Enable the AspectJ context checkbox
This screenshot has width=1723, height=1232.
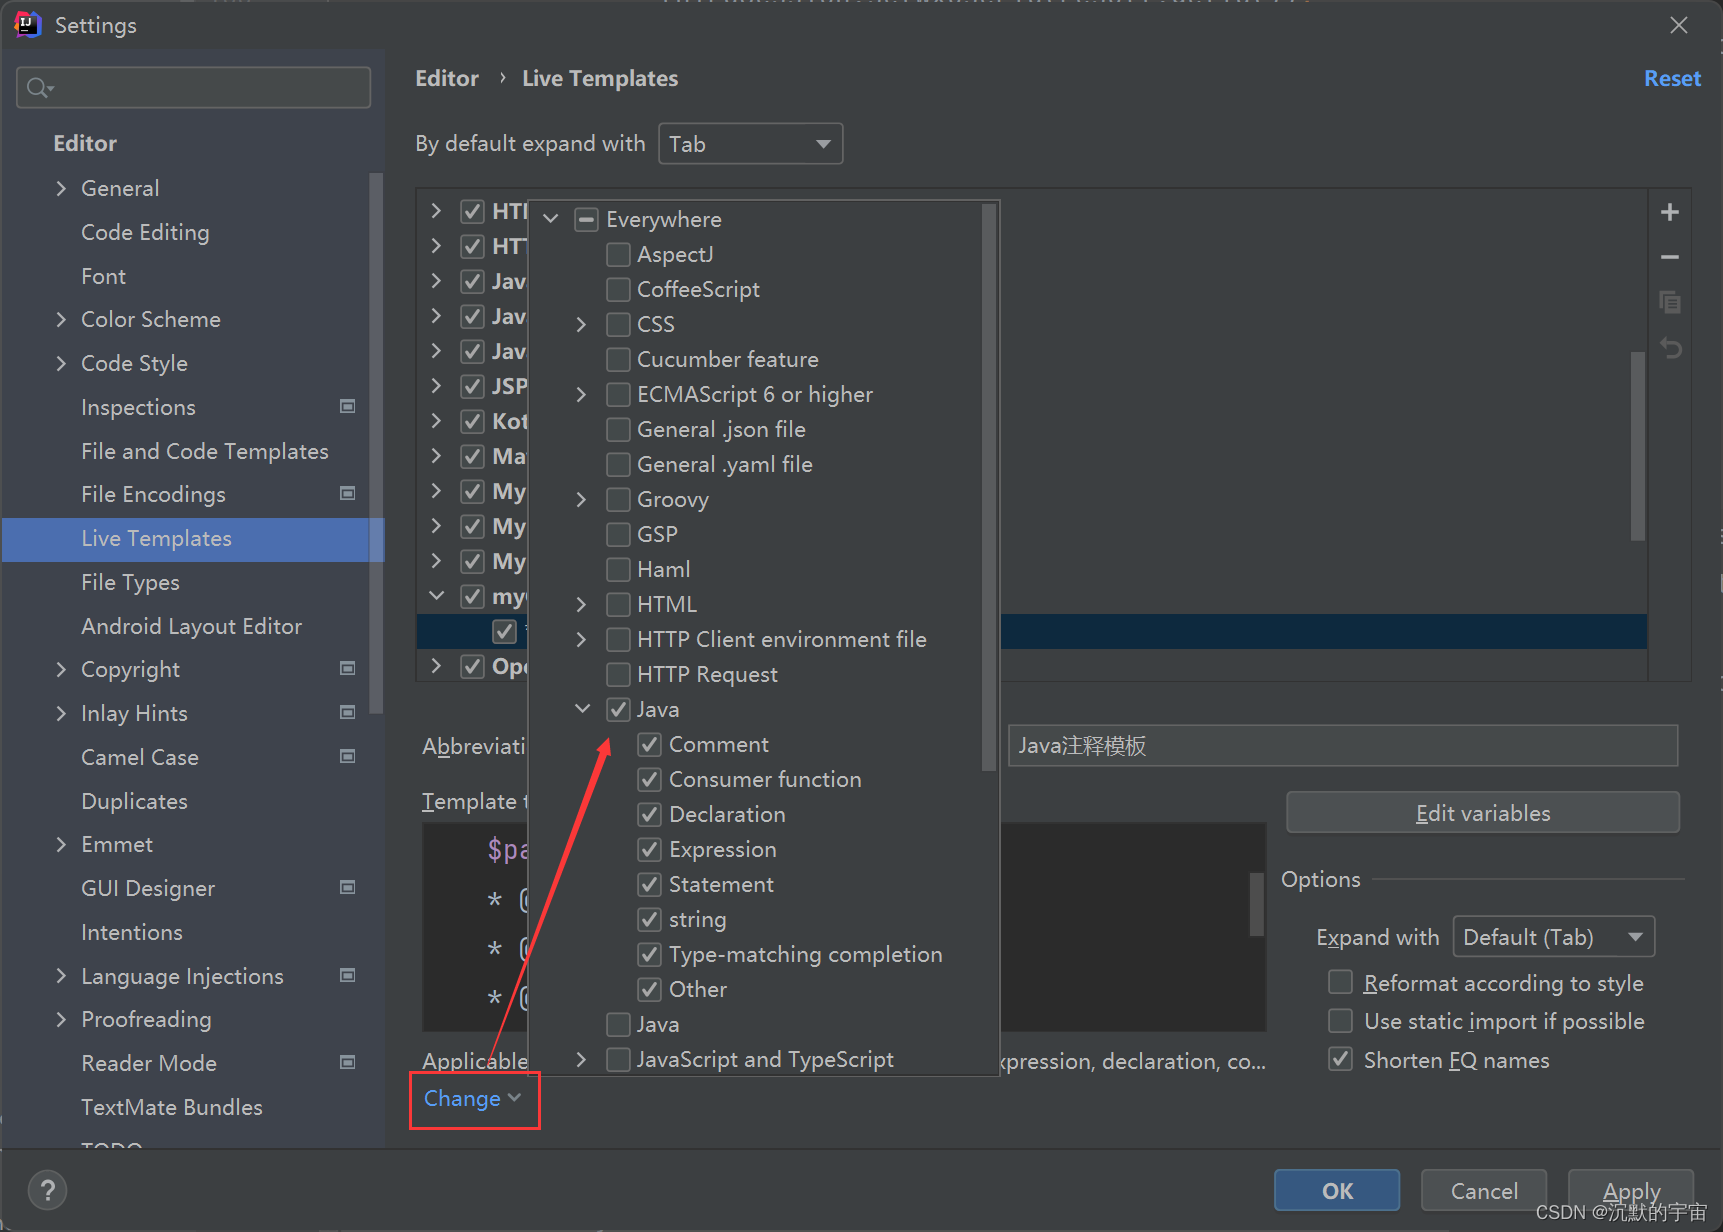[619, 254]
